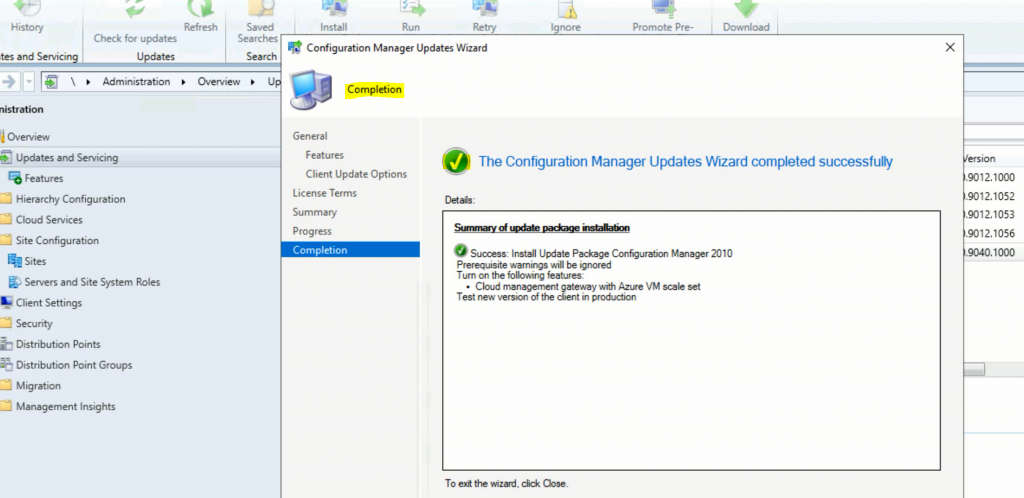Open the navigation history dropdown arrow
Image resolution: width=1024 pixels, height=498 pixels.
(29, 82)
